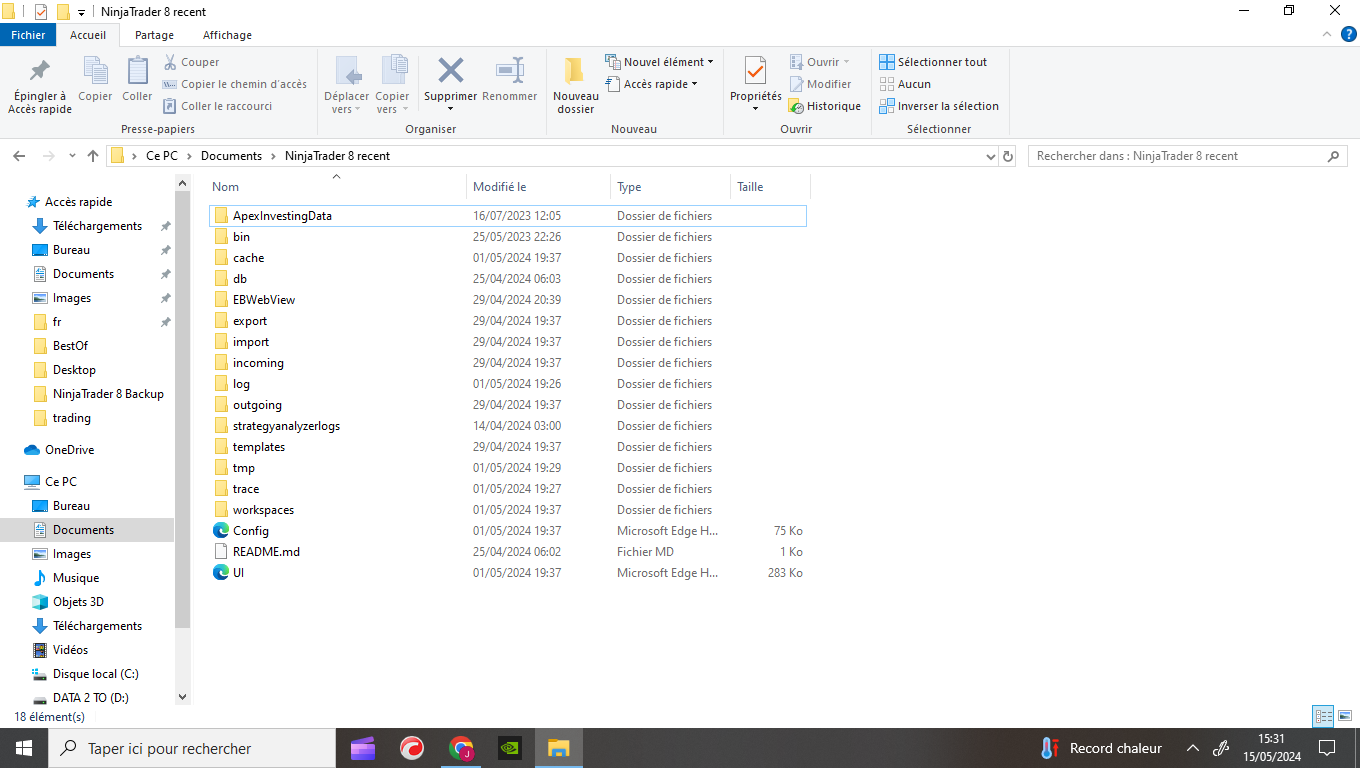Sort by the Modifié le column header
1360x768 pixels.
539,187
